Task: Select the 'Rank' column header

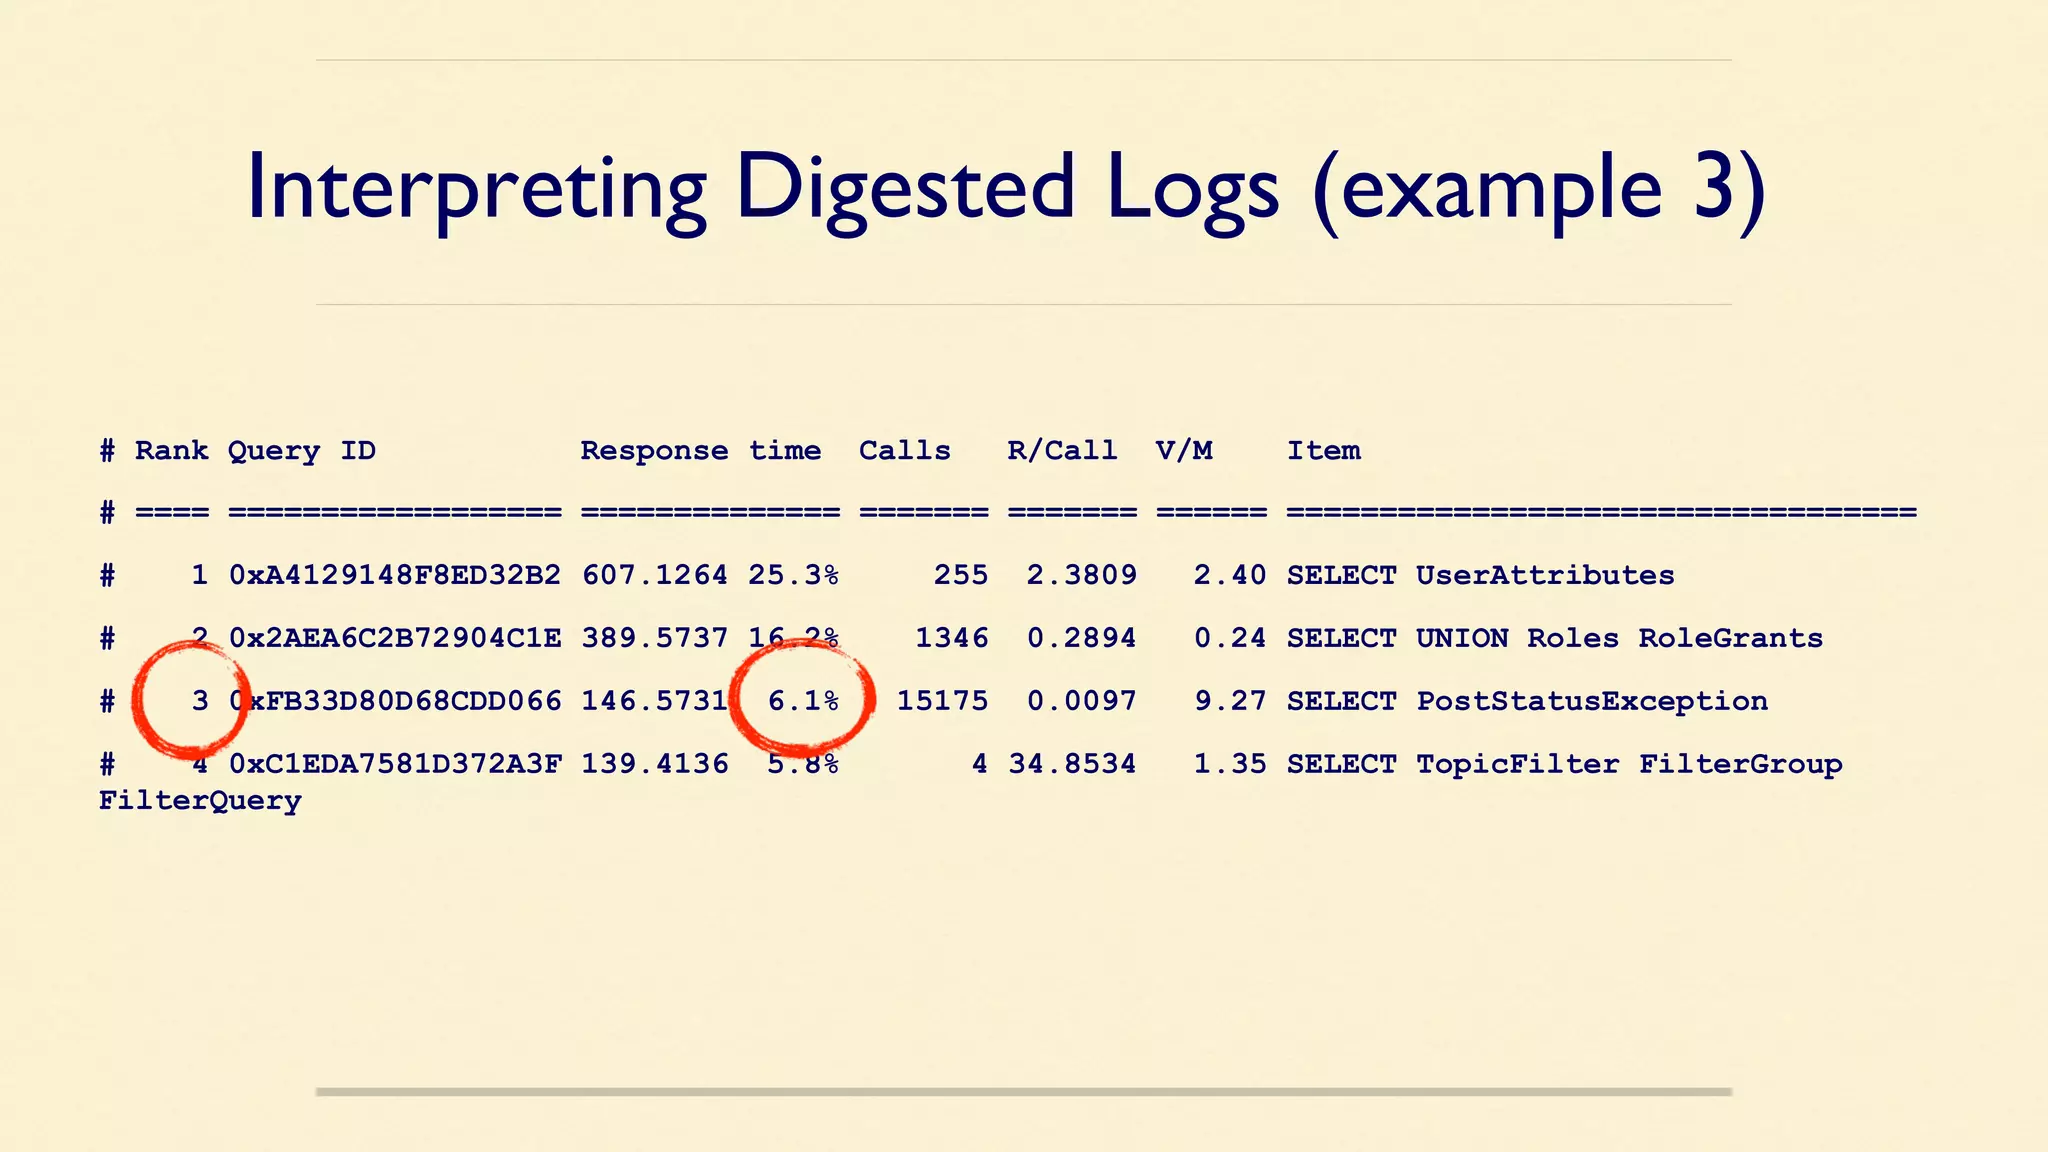Action: [172, 451]
